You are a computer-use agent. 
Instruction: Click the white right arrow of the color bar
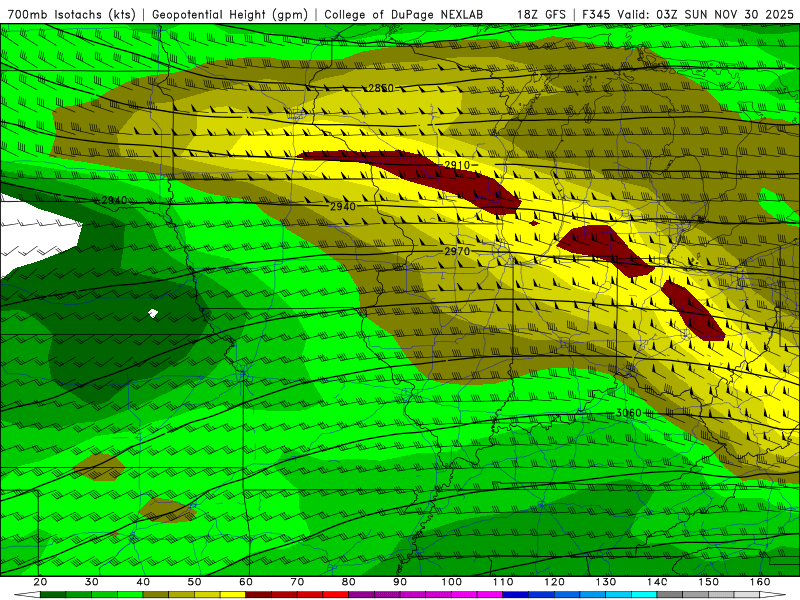click(773, 595)
